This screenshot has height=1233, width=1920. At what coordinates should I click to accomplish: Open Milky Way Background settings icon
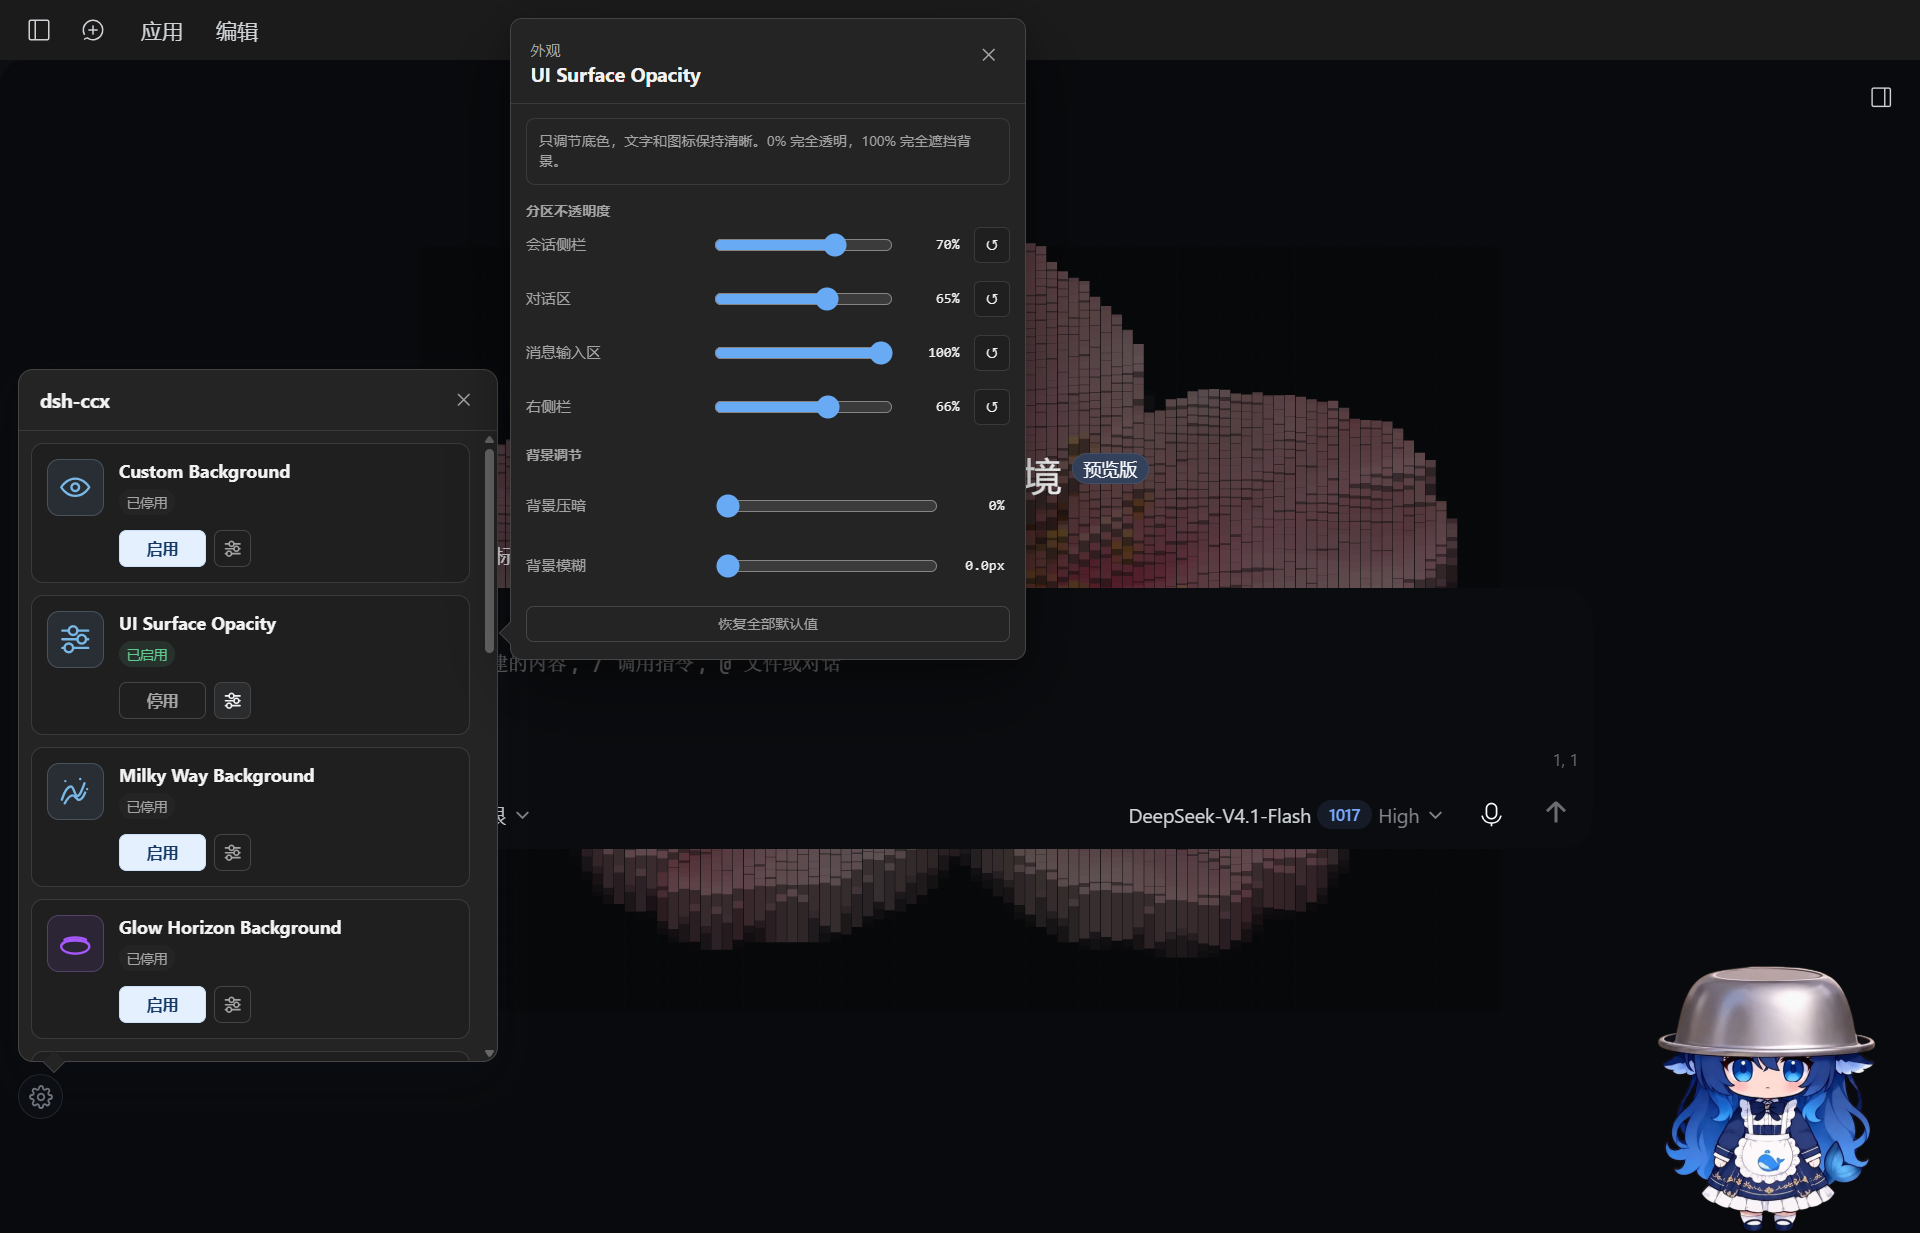(x=233, y=853)
